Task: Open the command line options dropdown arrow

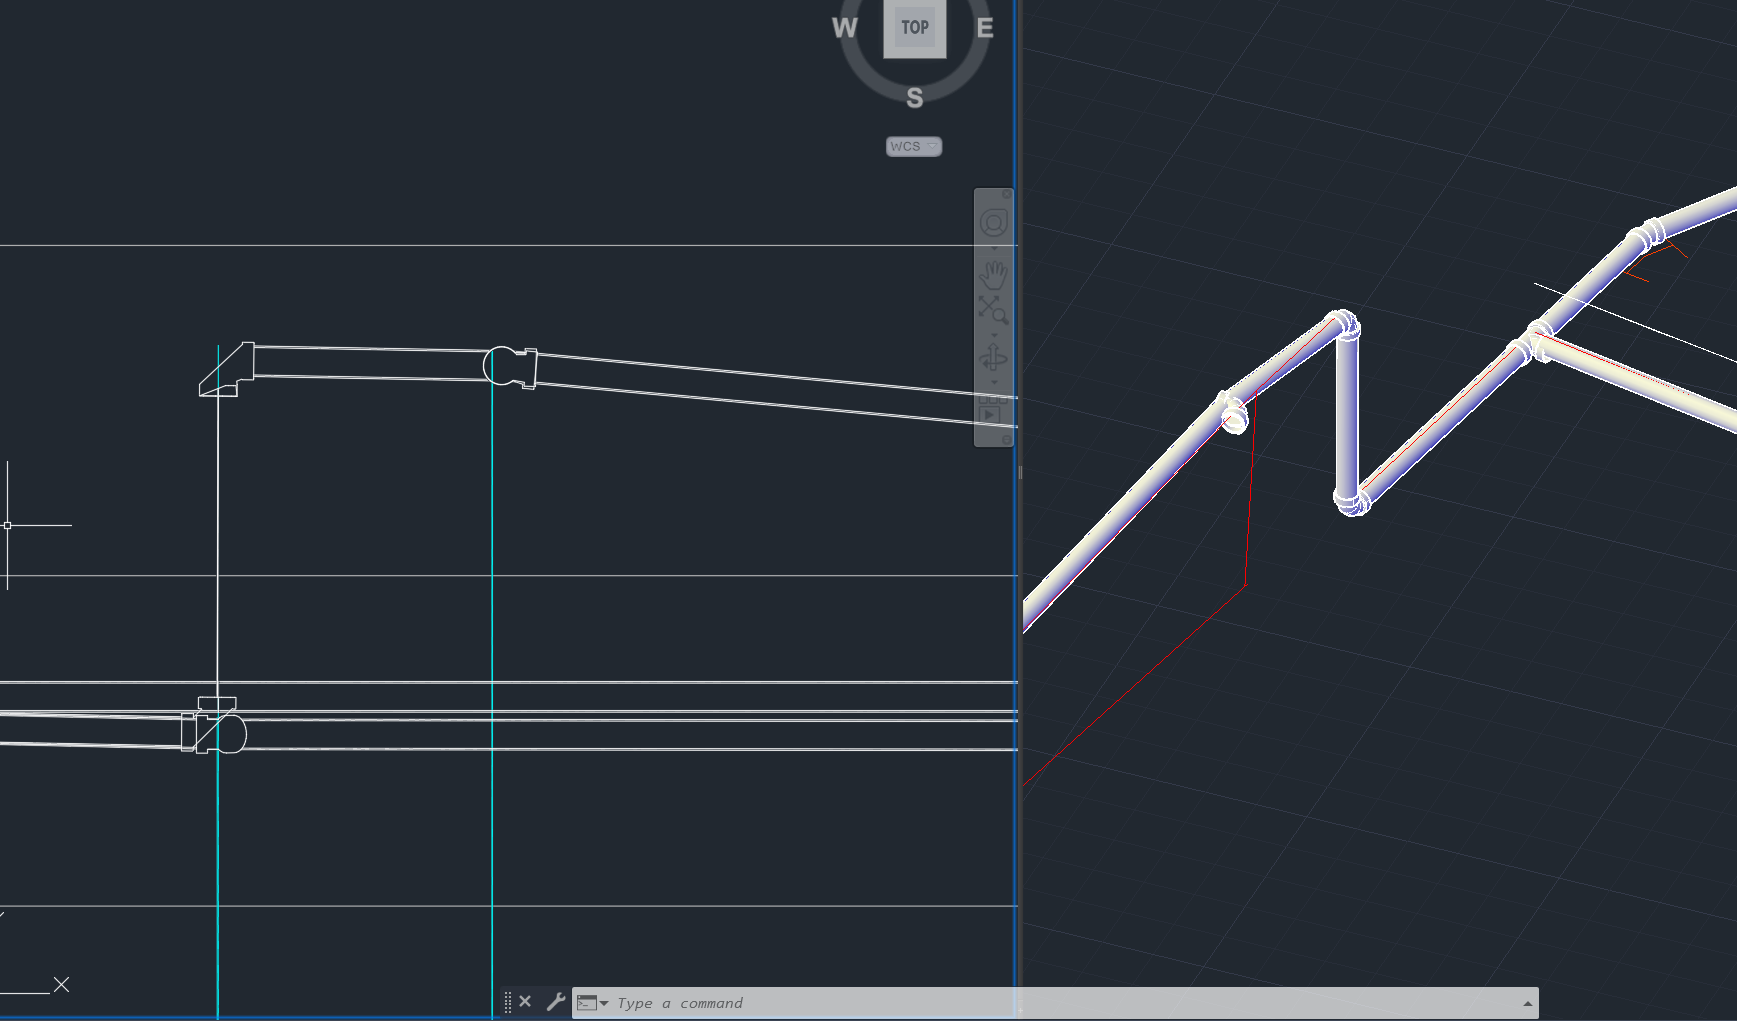Action: [x=604, y=1002]
